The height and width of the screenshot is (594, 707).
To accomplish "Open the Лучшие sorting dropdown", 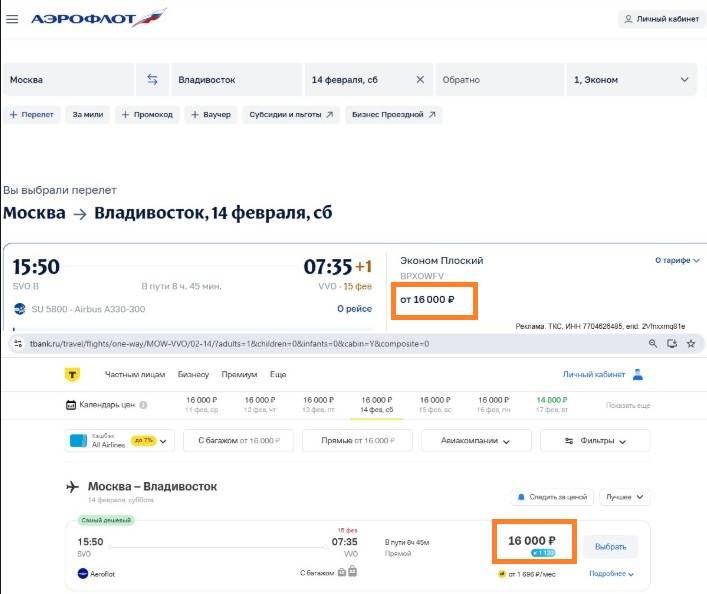I will tap(628, 497).
